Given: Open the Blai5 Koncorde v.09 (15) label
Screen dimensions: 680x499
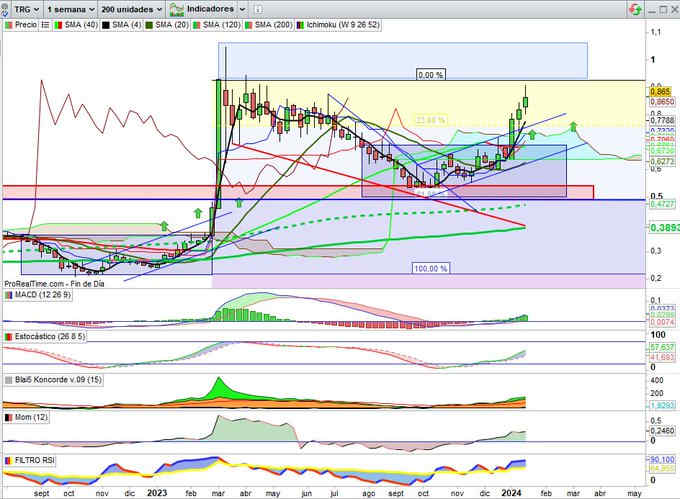Looking at the screenshot, I should pyautogui.click(x=58, y=380).
